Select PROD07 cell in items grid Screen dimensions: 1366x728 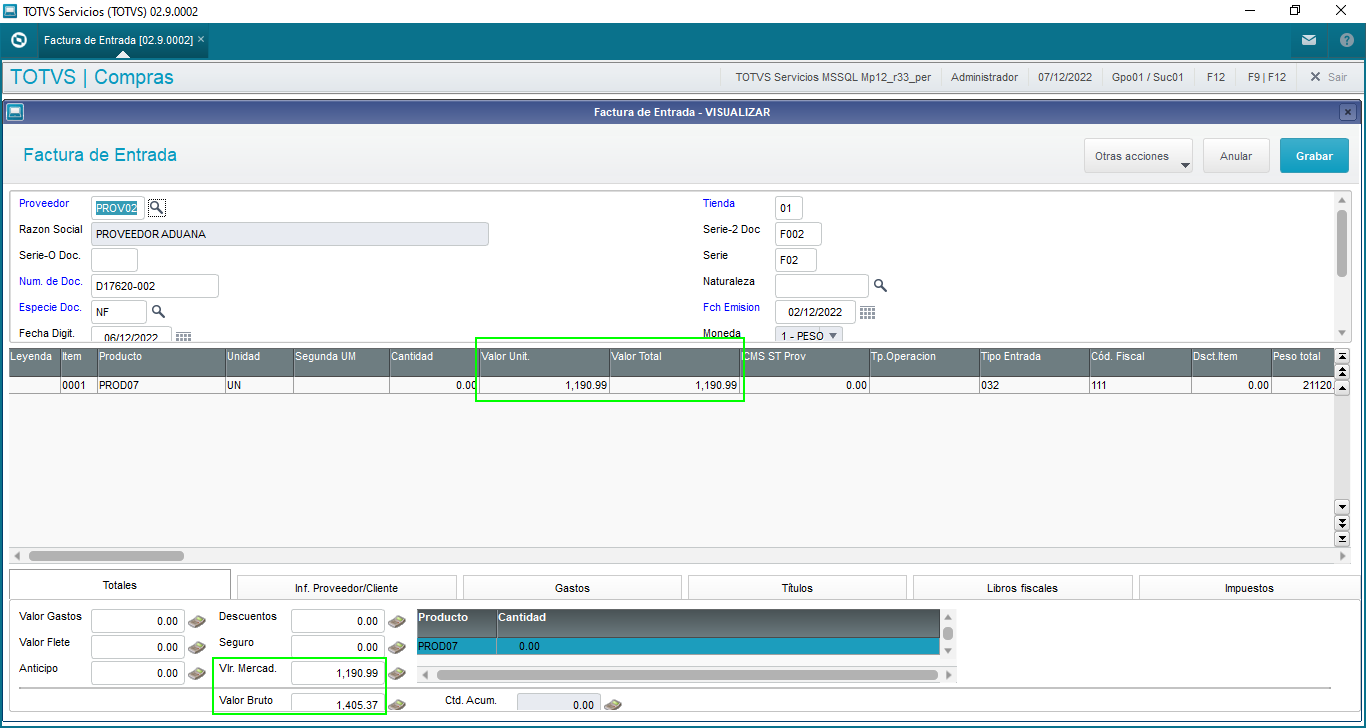(161, 385)
